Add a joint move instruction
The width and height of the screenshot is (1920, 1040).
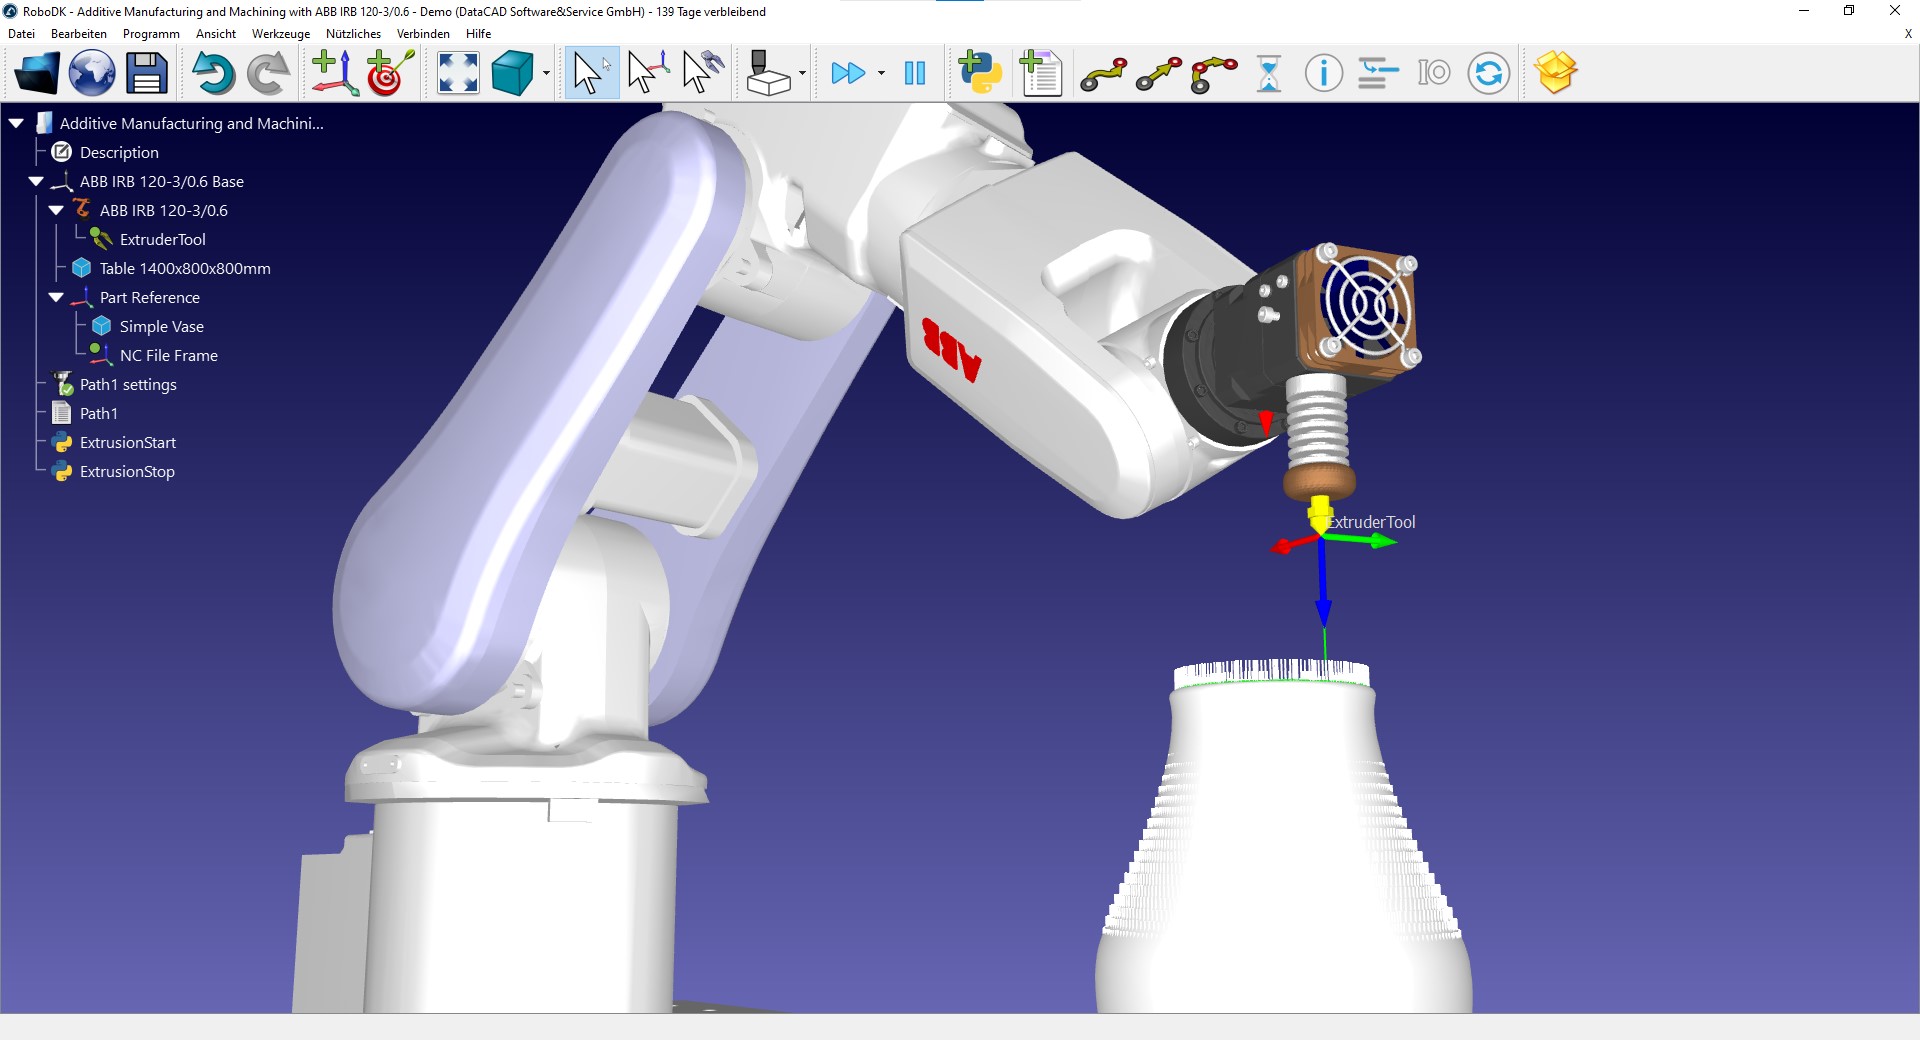coord(1104,74)
